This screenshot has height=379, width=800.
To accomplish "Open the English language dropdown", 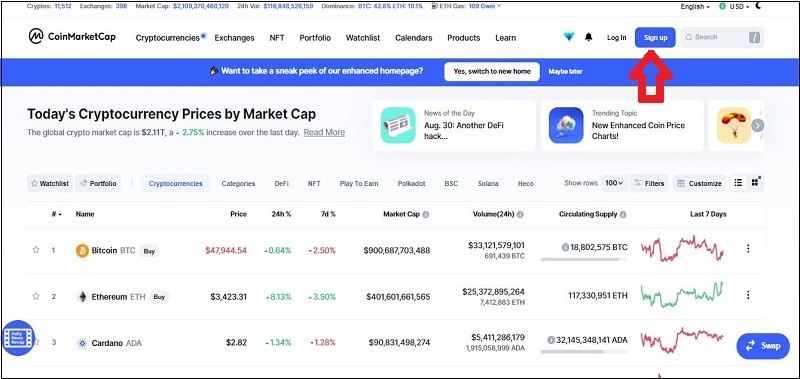I will click(695, 7).
